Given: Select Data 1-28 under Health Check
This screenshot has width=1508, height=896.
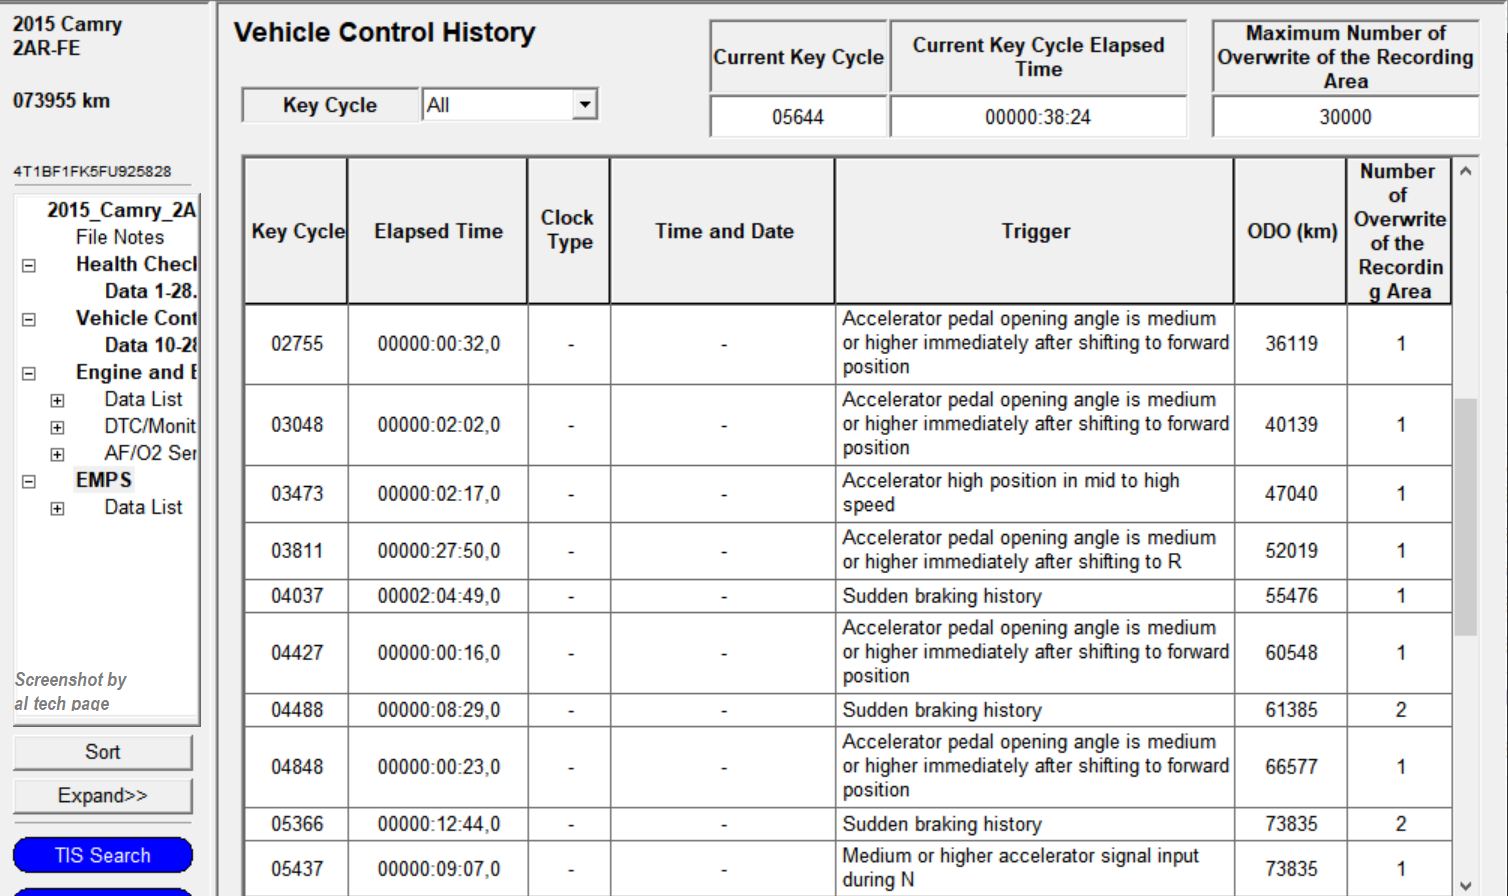Looking at the screenshot, I should click(150, 291).
